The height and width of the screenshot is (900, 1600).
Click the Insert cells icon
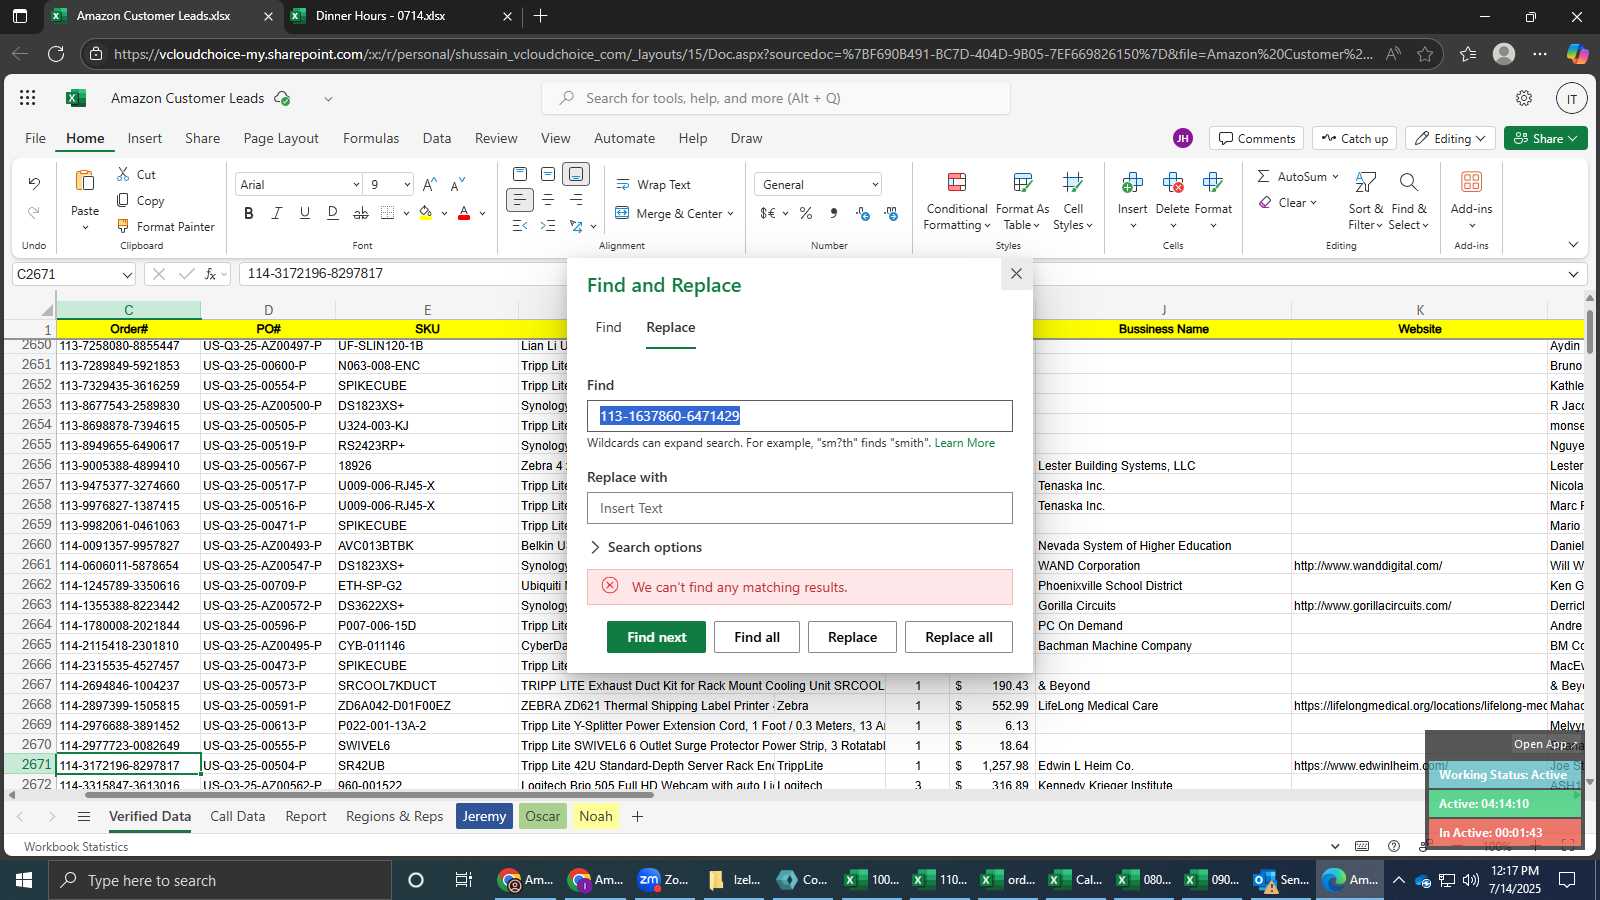click(1132, 182)
